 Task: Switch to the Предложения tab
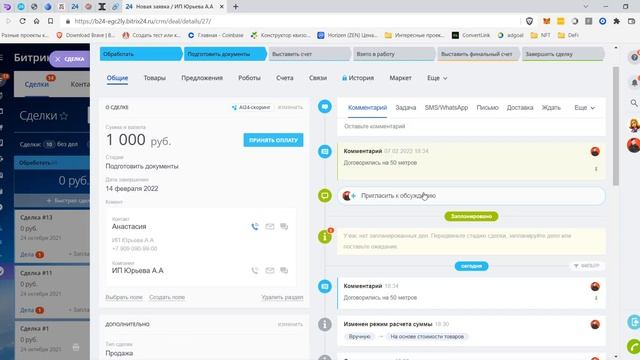pyautogui.click(x=202, y=78)
